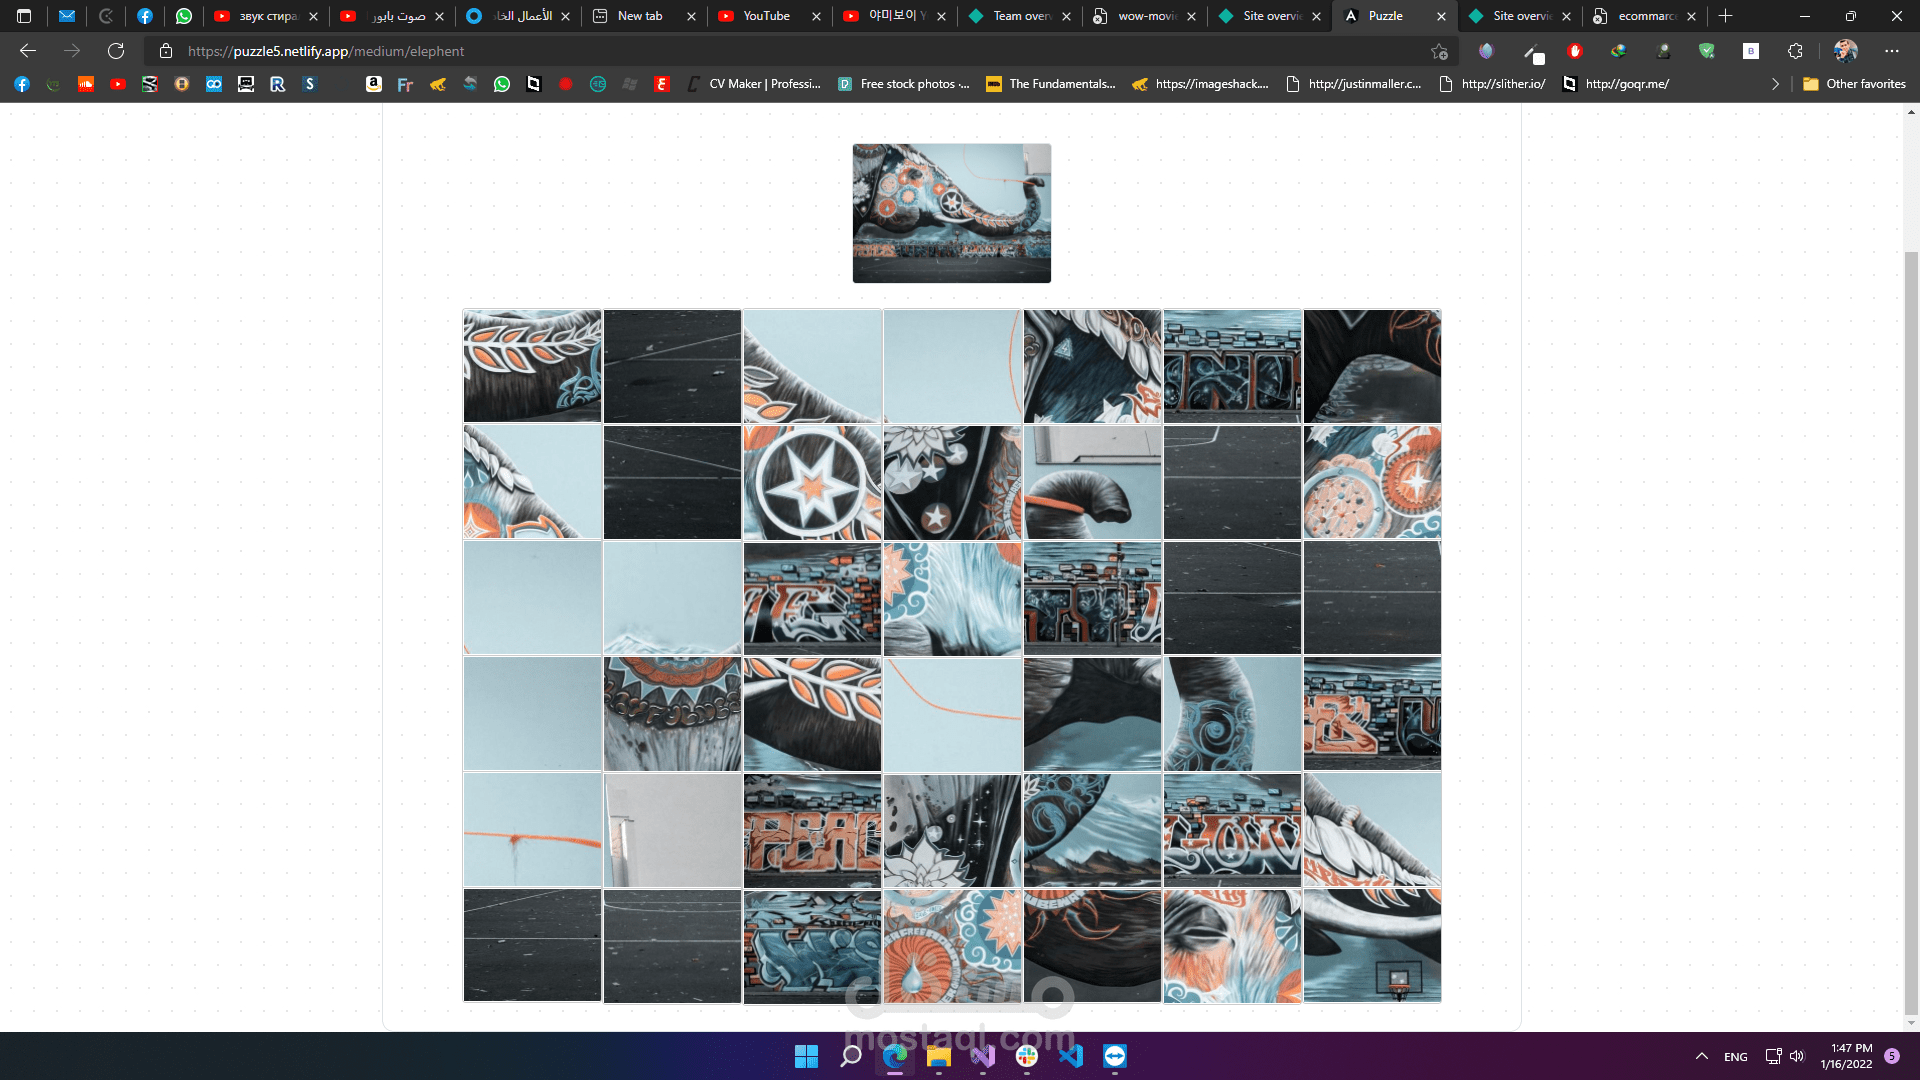Open the browser Settings and more menu
Viewport: 1920px width, 1080px height.
(x=1891, y=51)
